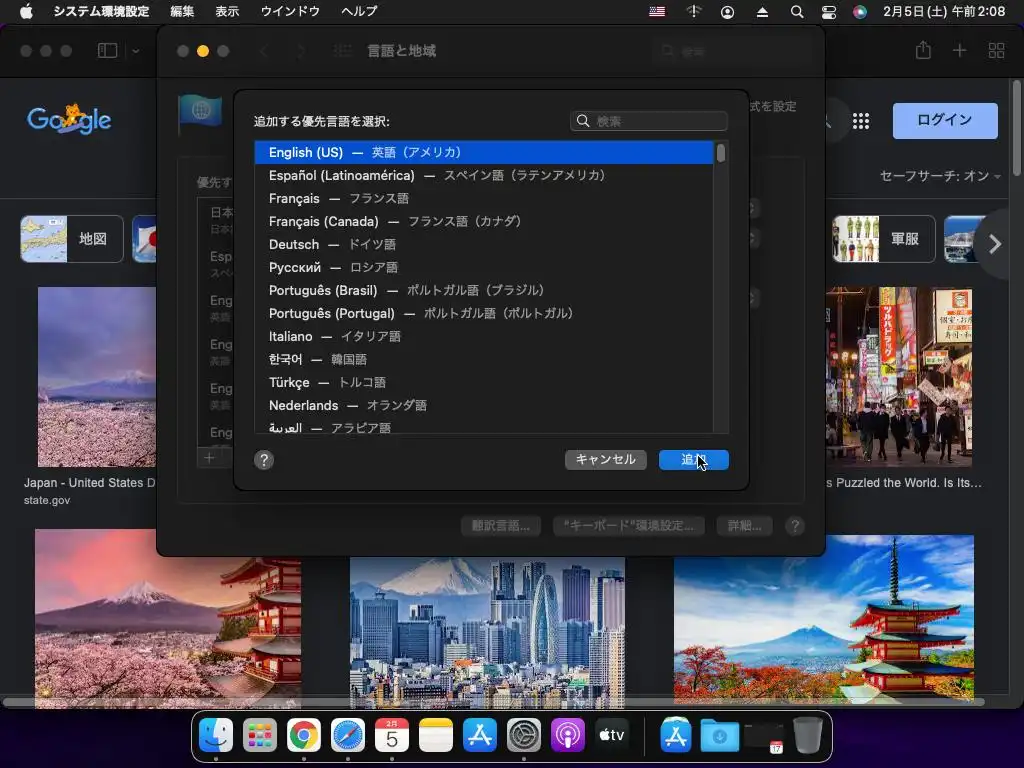Image resolution: width=1024 pixels, height=768 pixels.
Task: Open Apple TV from the Dock
Action: [612, 735]
